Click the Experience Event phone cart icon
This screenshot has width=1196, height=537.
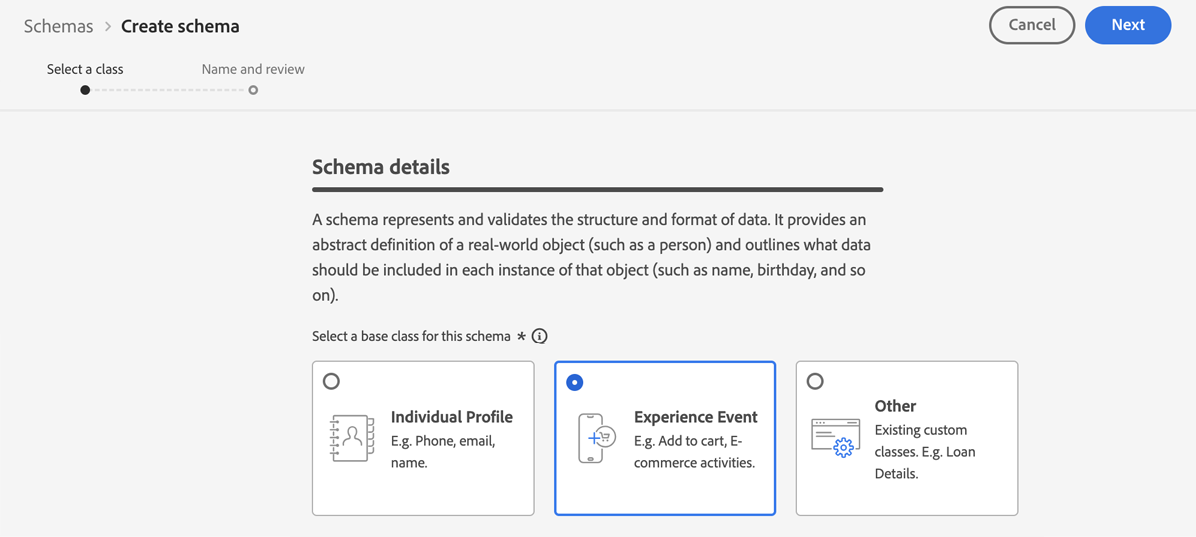click(596, 438)
